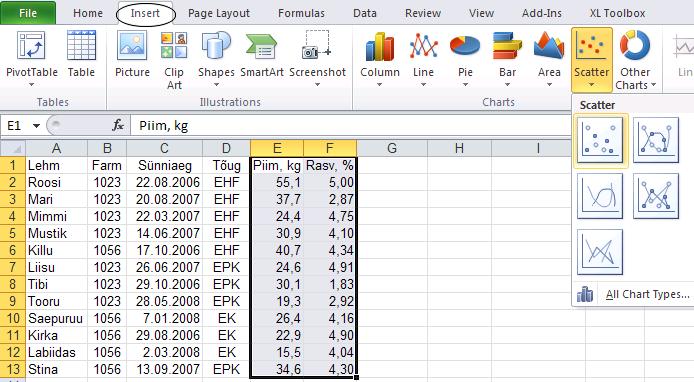Switch to Page Layout tab
The height and width of the screenshot is (382, 694).
coord(219,13)
